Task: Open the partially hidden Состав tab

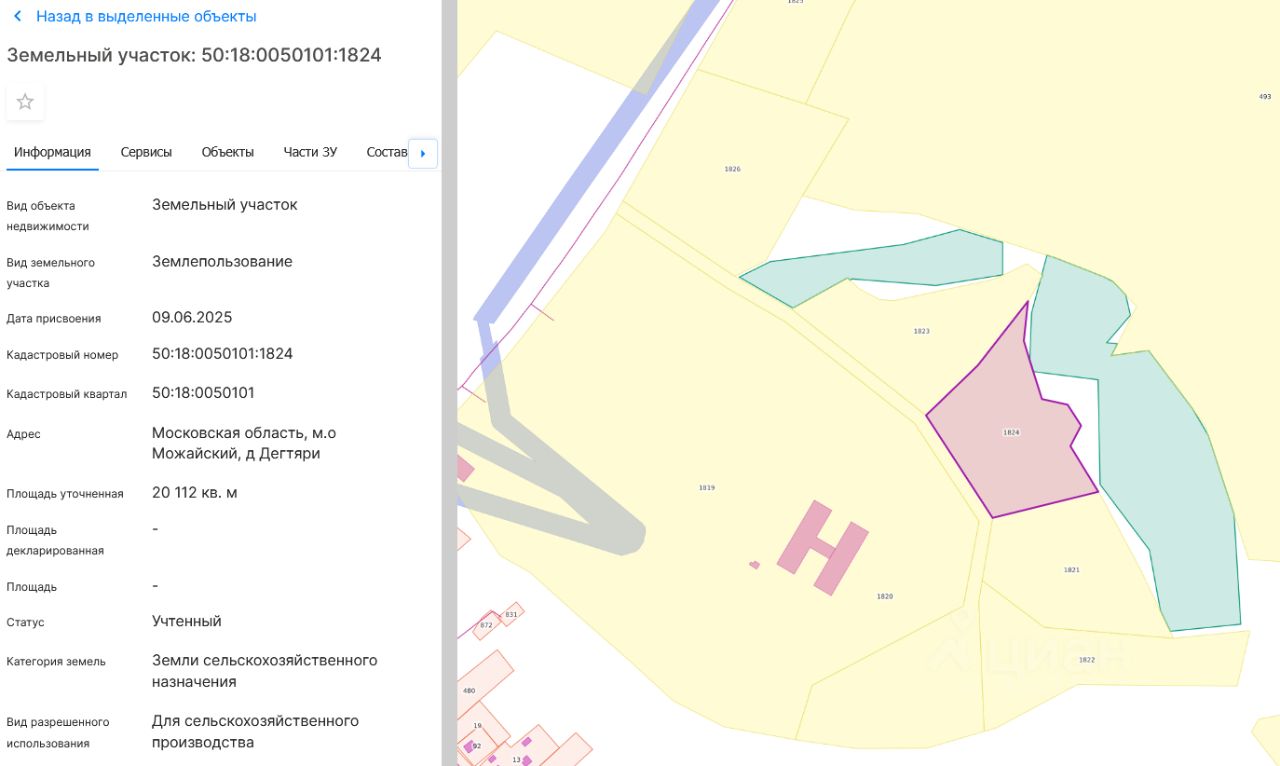Action: point(386,152)
